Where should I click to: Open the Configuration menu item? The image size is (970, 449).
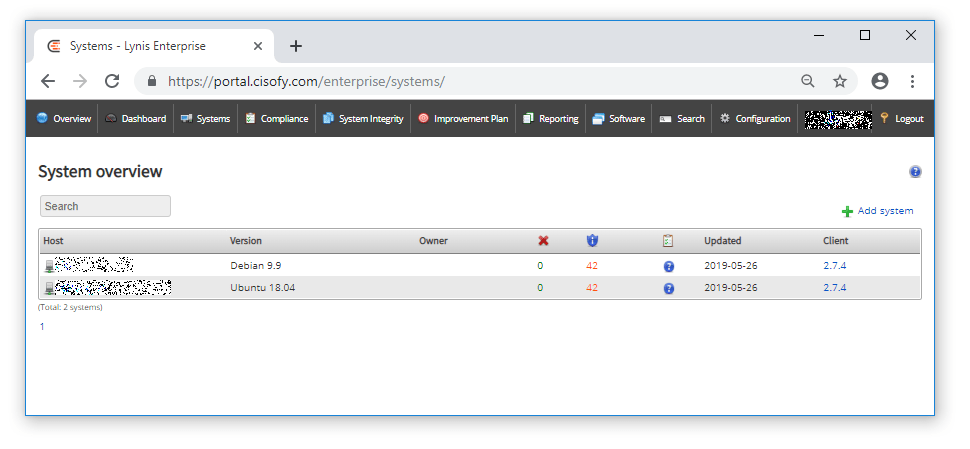pos(755,119)
